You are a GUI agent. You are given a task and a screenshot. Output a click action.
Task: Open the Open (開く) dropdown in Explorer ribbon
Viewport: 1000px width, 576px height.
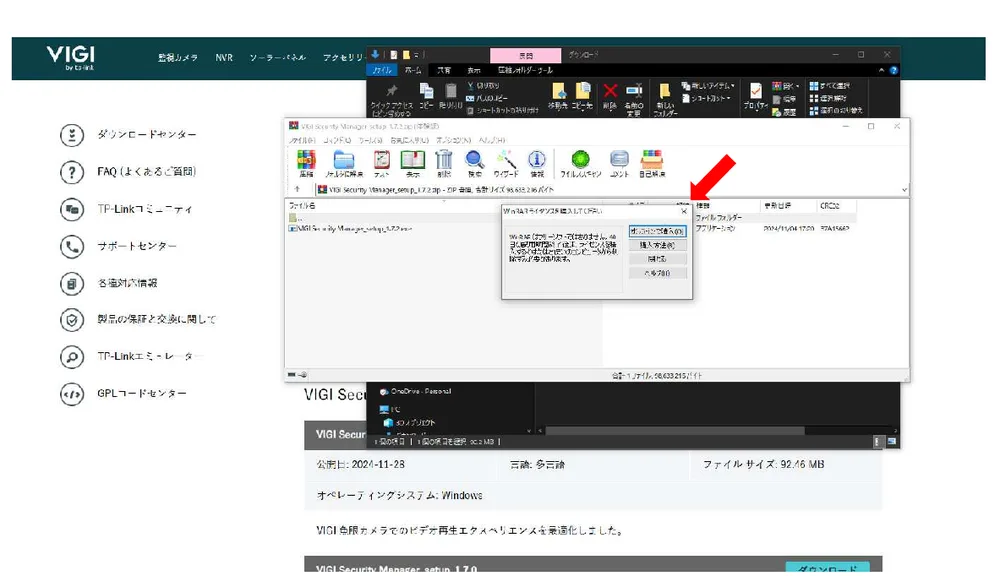(785, 85)
